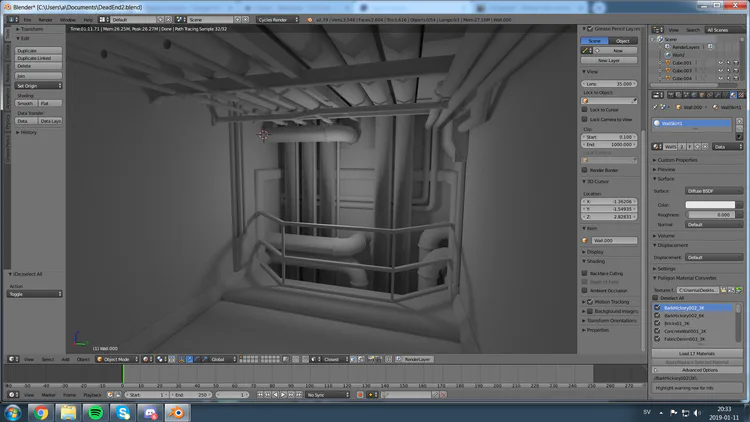The image size is (750, 422).
Task: Open the Cycles Render engine dropdown
Action: tap(277, 20)
